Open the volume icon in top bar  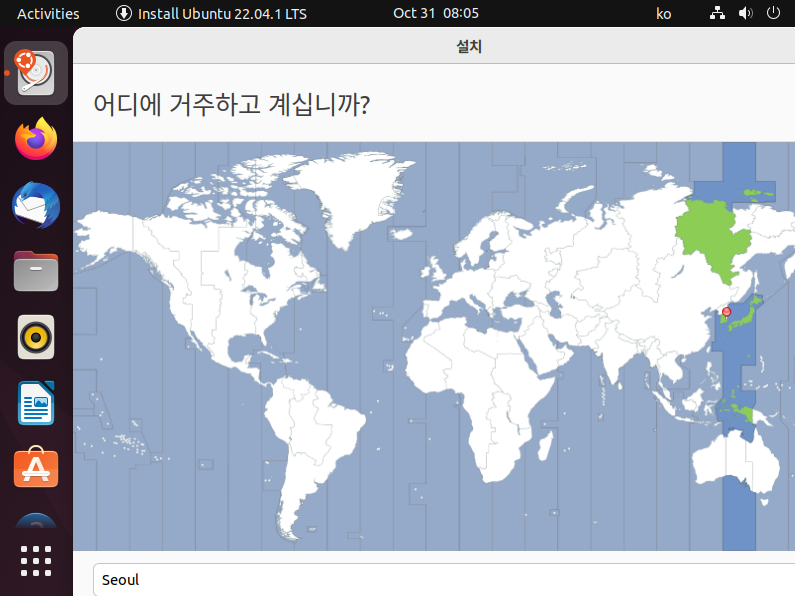[745, 13]
